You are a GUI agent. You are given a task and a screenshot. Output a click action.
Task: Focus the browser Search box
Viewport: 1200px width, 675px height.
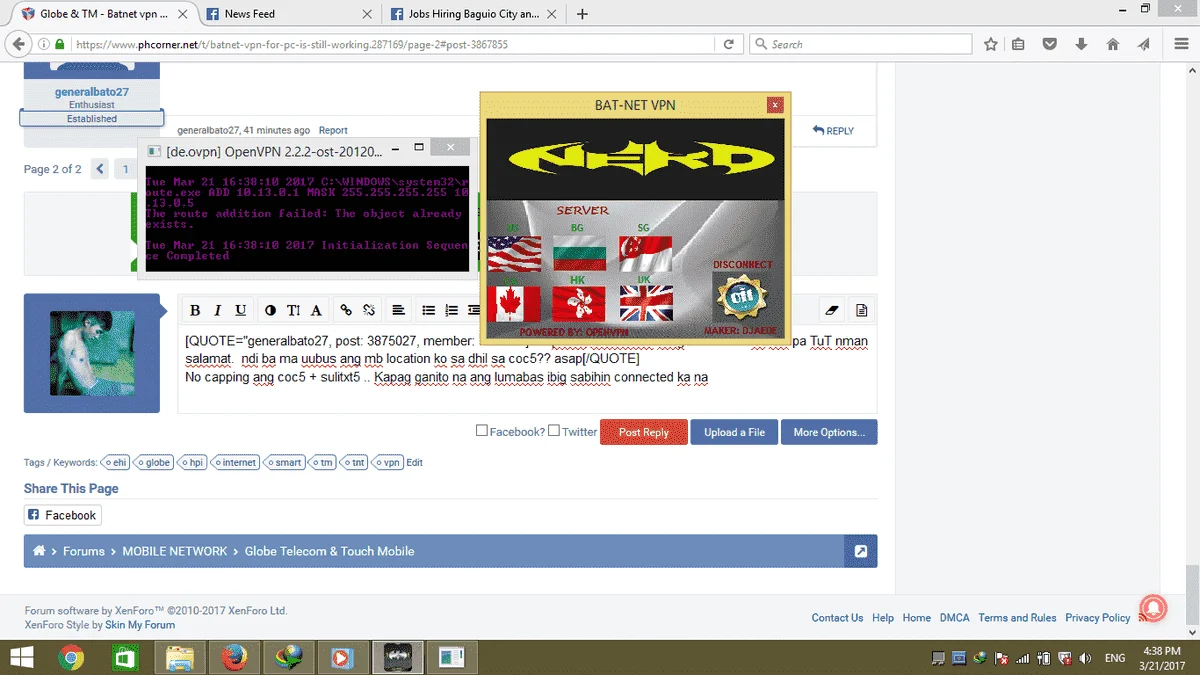pyautogui.click(x=860, y=44)
